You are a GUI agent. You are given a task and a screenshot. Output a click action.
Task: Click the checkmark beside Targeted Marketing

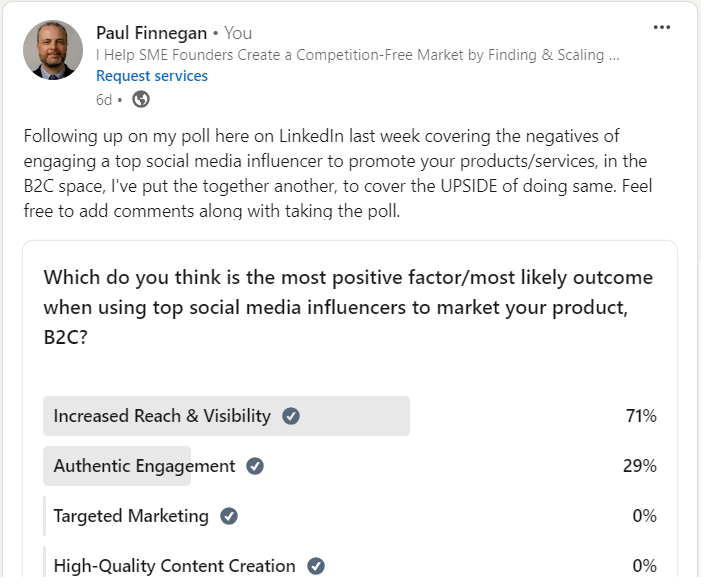[229, 516]
